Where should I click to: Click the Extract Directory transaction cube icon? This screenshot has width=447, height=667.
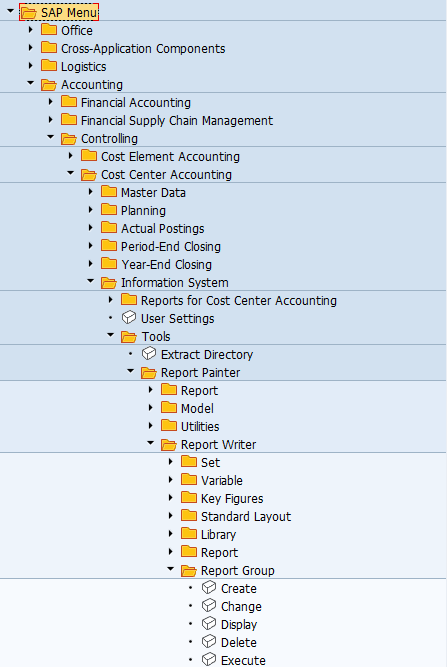[x=149, y=353]
